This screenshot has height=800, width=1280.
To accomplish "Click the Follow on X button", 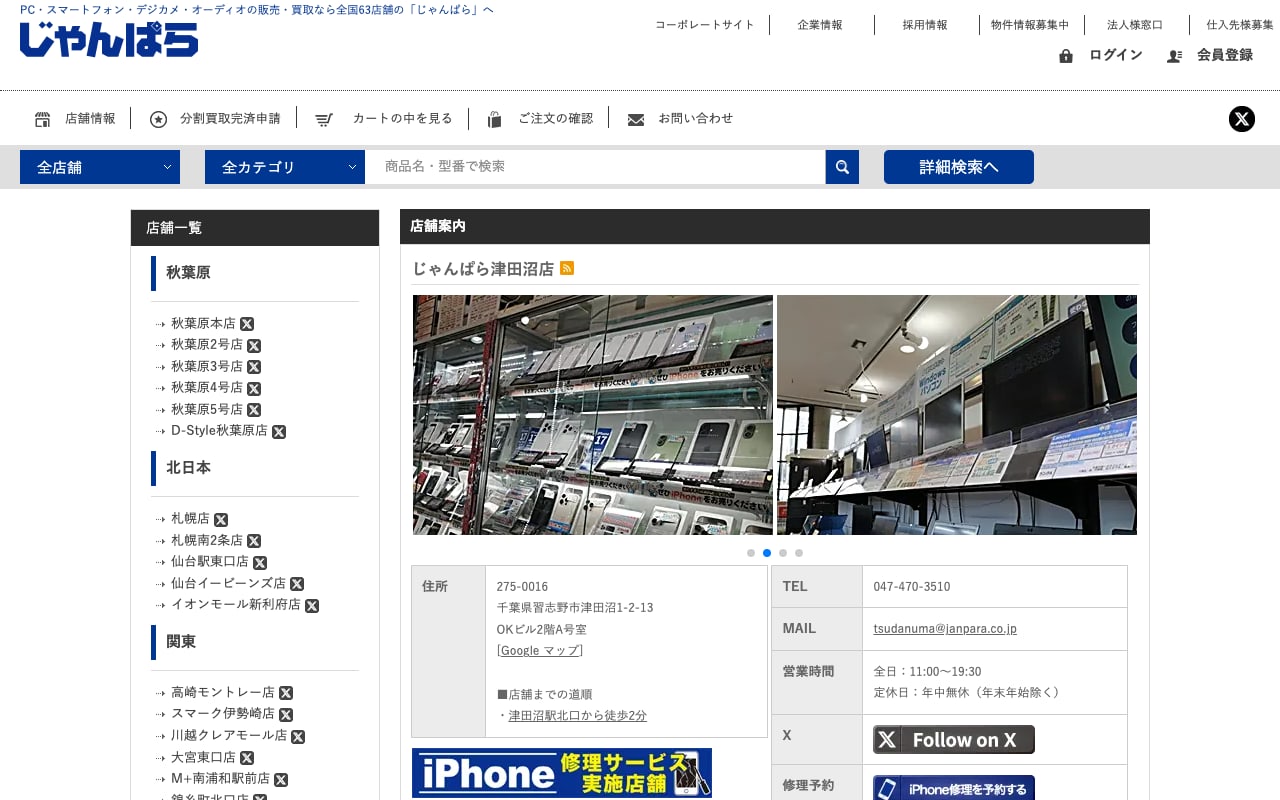I will click(x=954, y=740).
